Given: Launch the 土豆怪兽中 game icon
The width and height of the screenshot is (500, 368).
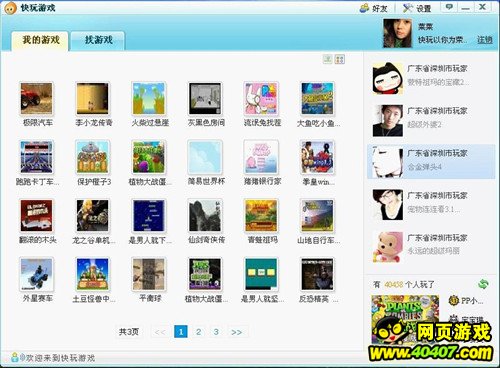Looking at the screenshot, I should 92,274.
